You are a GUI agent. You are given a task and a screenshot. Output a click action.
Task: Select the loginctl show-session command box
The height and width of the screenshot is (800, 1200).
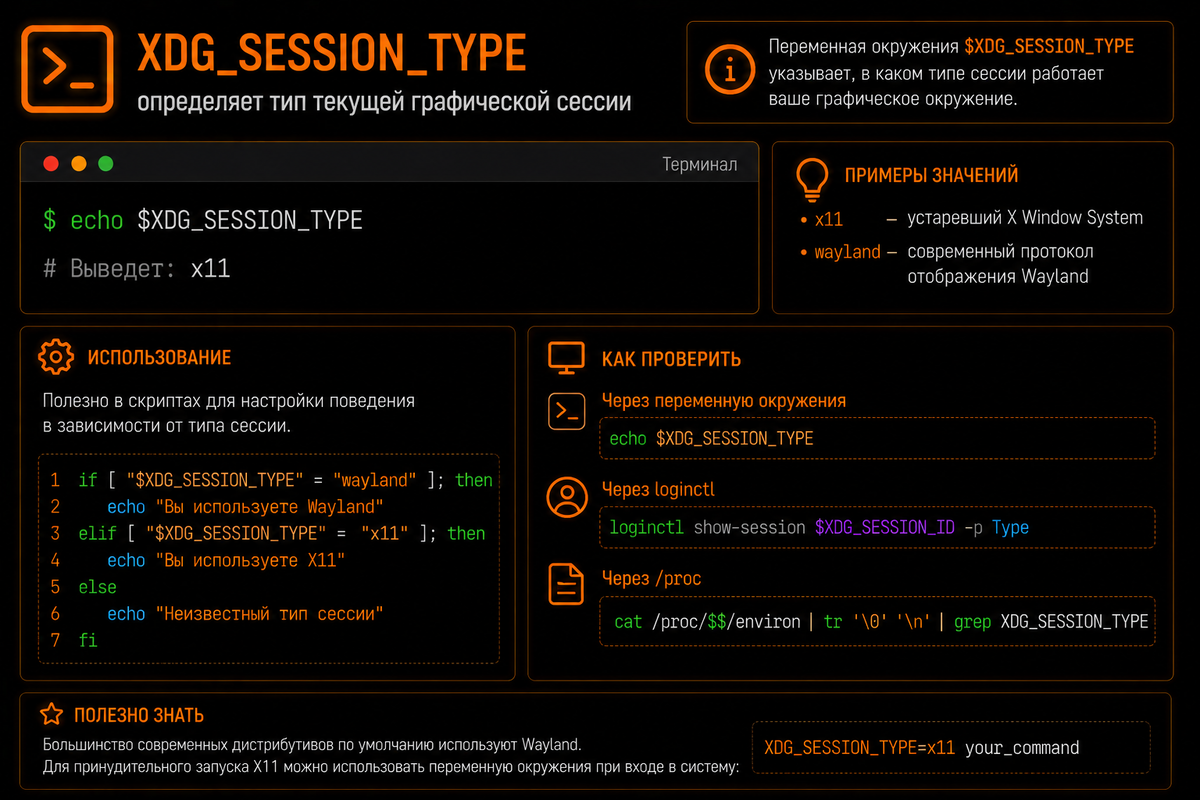pos(877,527)
